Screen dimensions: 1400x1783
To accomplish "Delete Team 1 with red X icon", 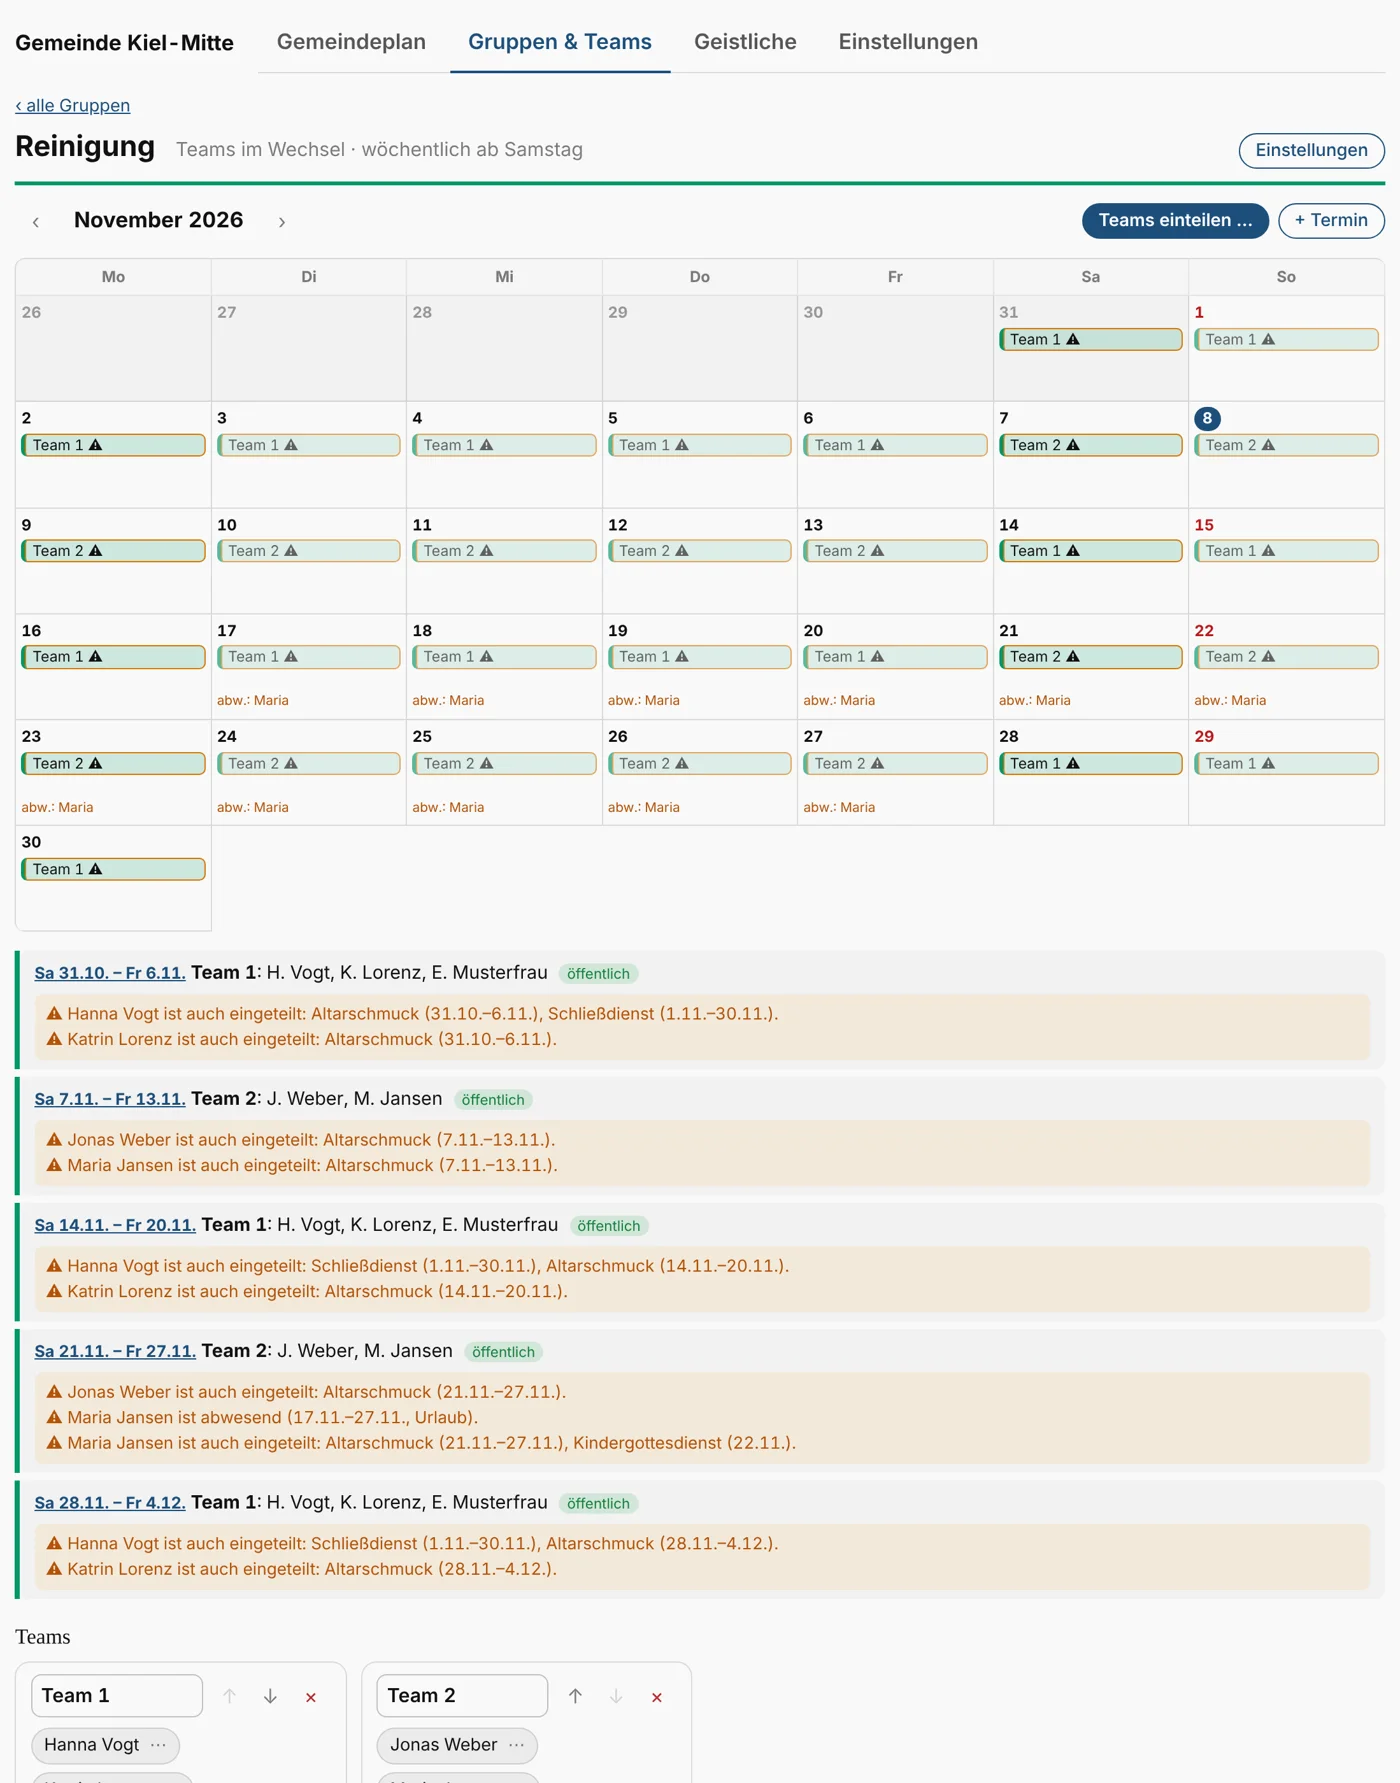I will (311, 1697).
